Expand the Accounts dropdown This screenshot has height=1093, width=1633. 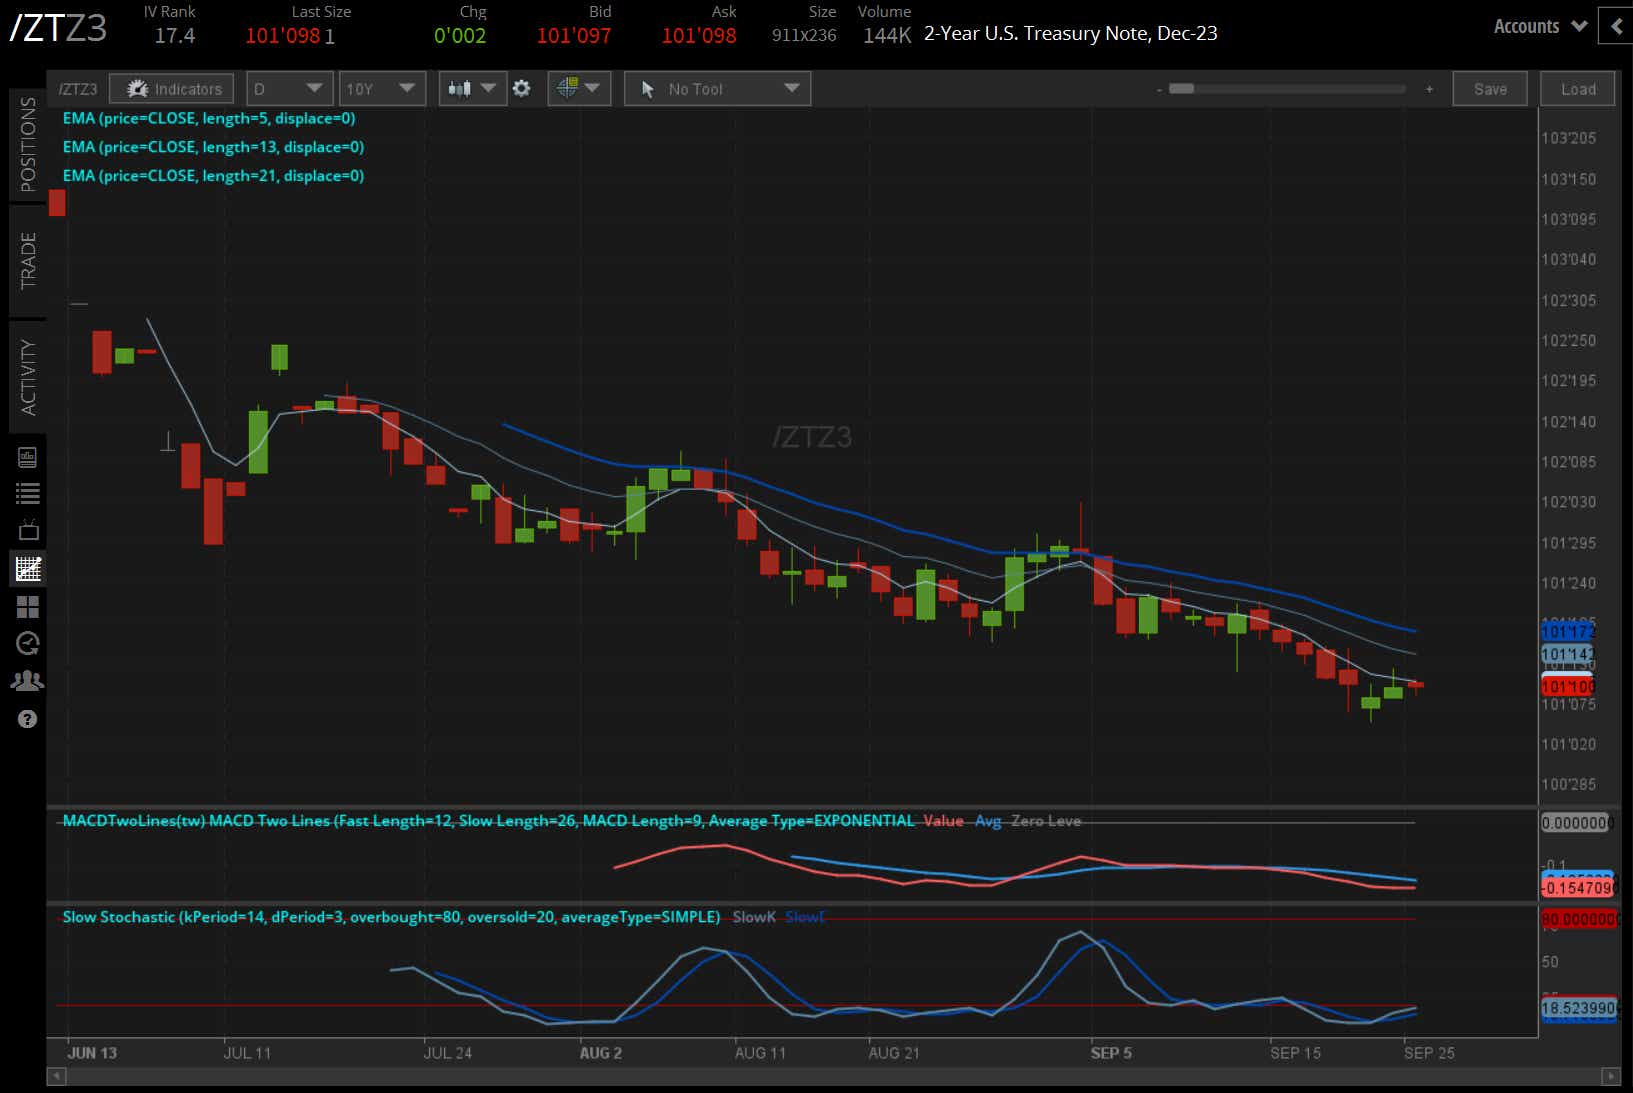(x=1540, y=27)
